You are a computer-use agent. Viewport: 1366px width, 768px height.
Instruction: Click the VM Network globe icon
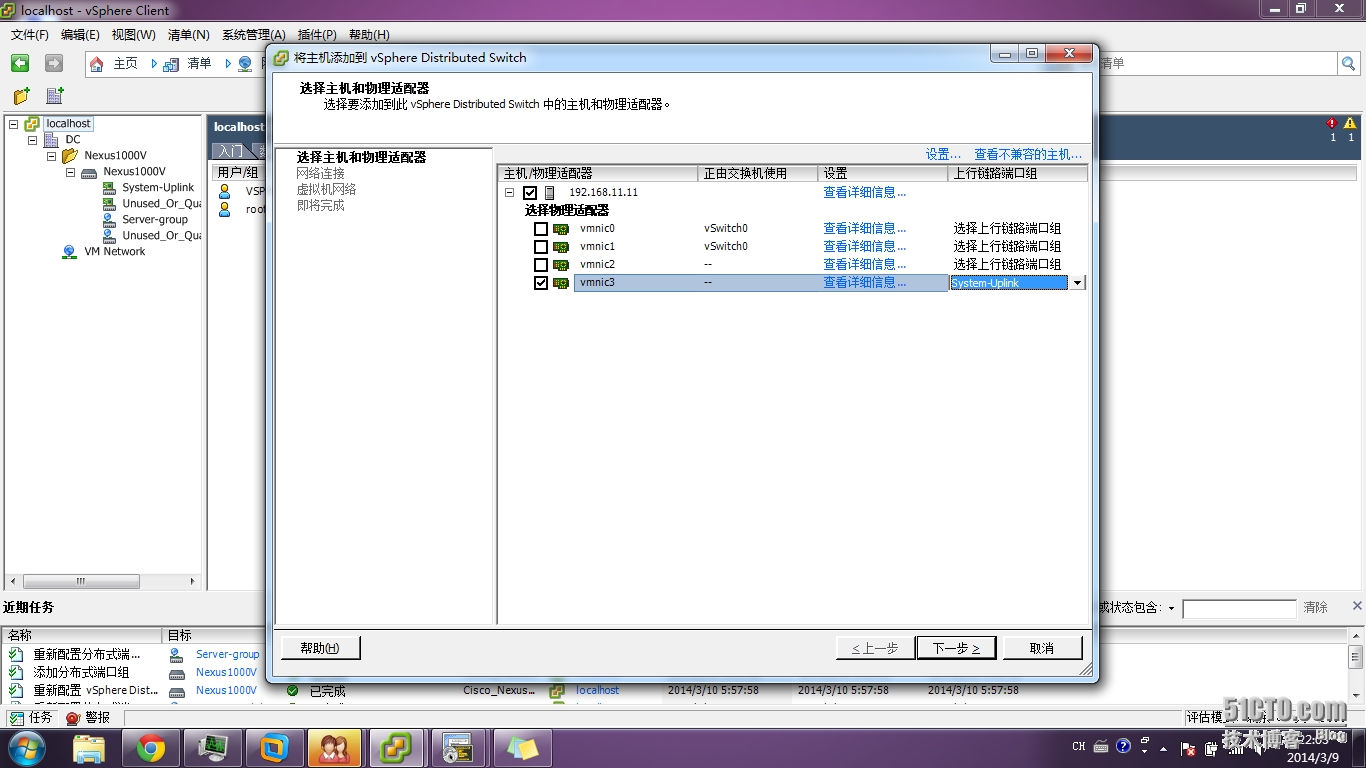(x=69, y=252)
